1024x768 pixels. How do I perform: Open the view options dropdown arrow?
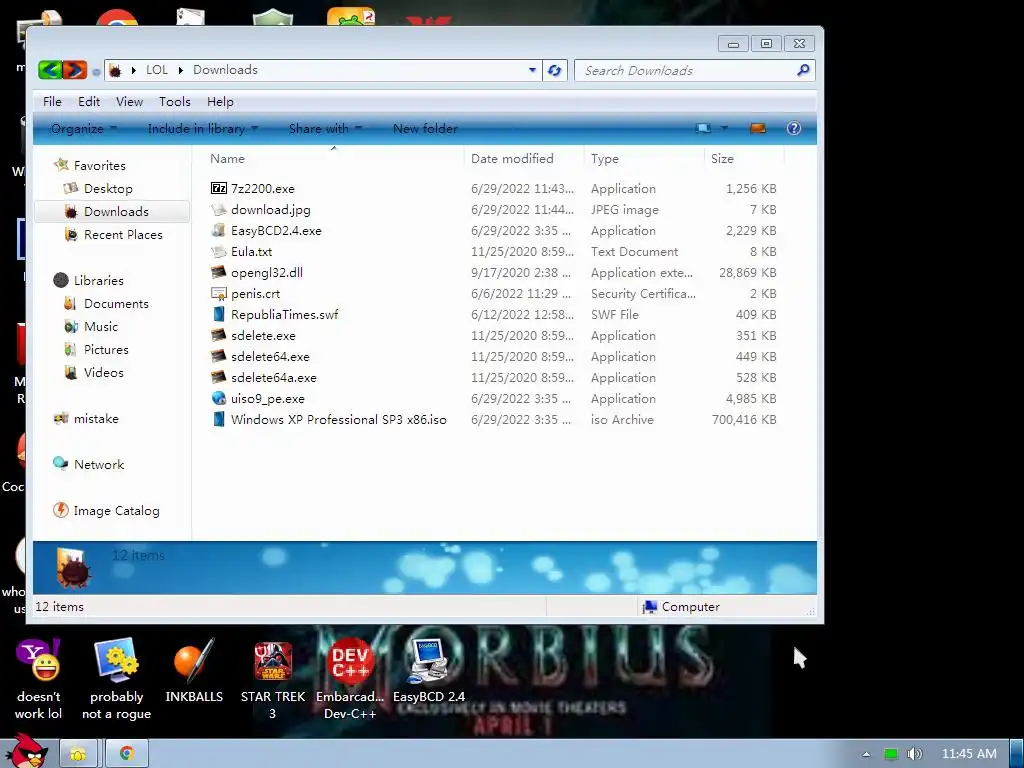click(724, 128)
